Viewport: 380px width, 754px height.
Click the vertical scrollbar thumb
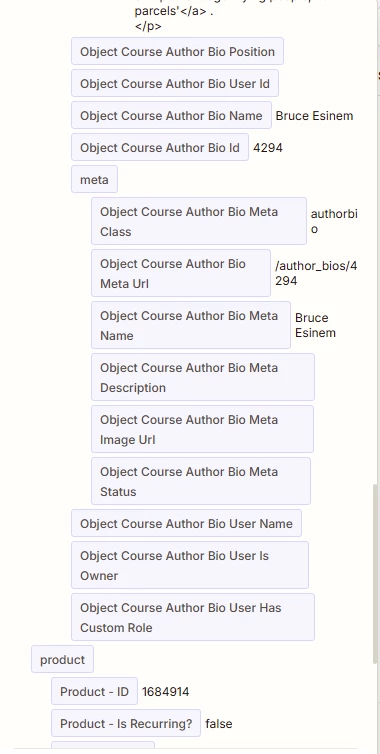click(375, 575)
